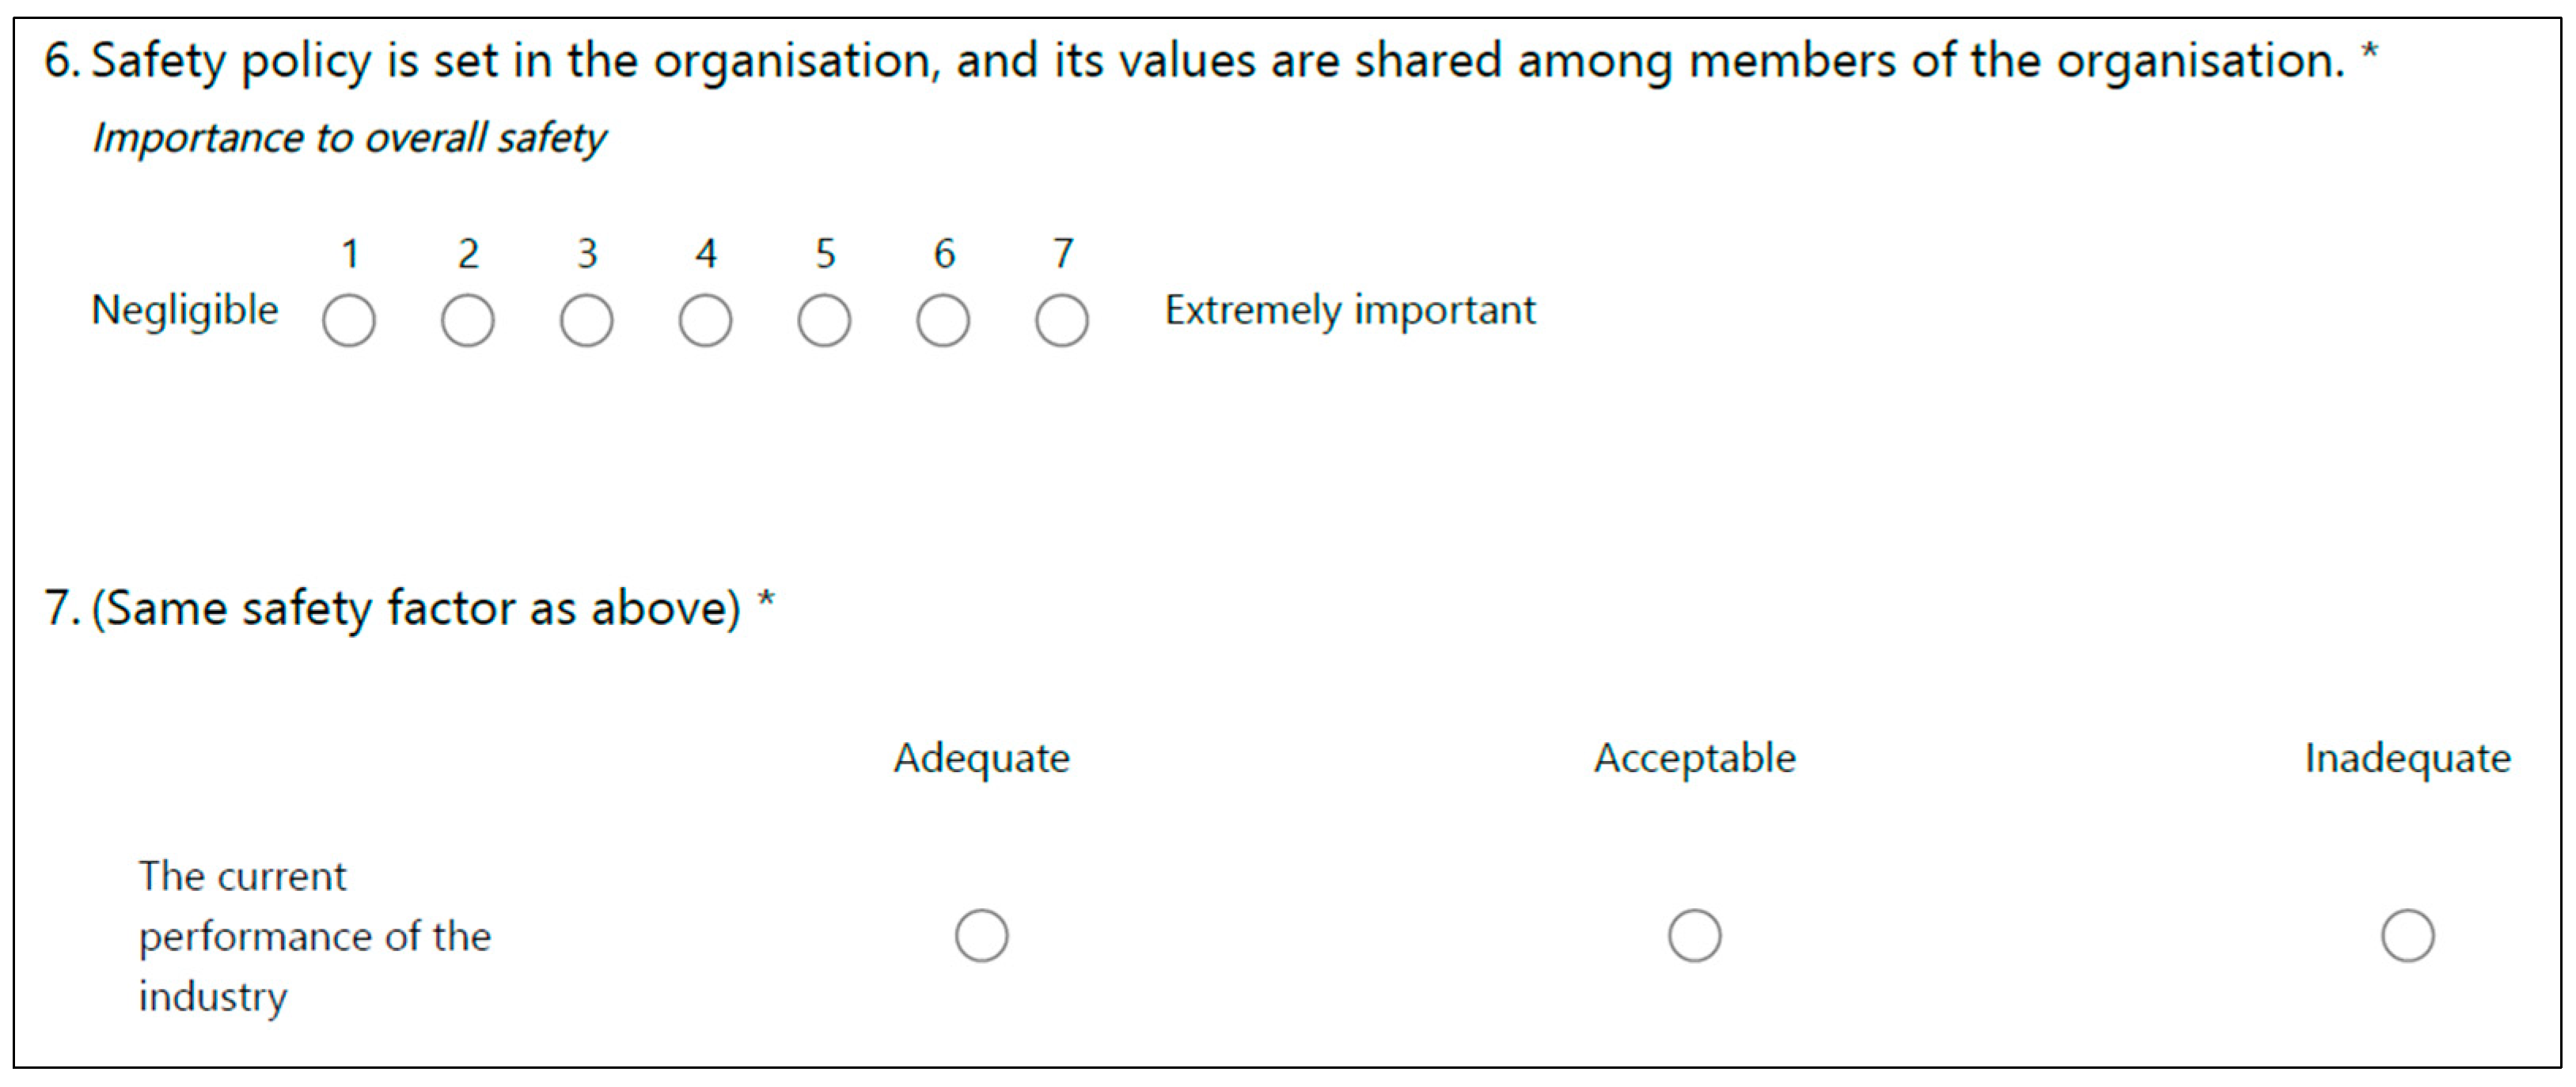Click the Importance to overall safety subtitle

point(349,138)
